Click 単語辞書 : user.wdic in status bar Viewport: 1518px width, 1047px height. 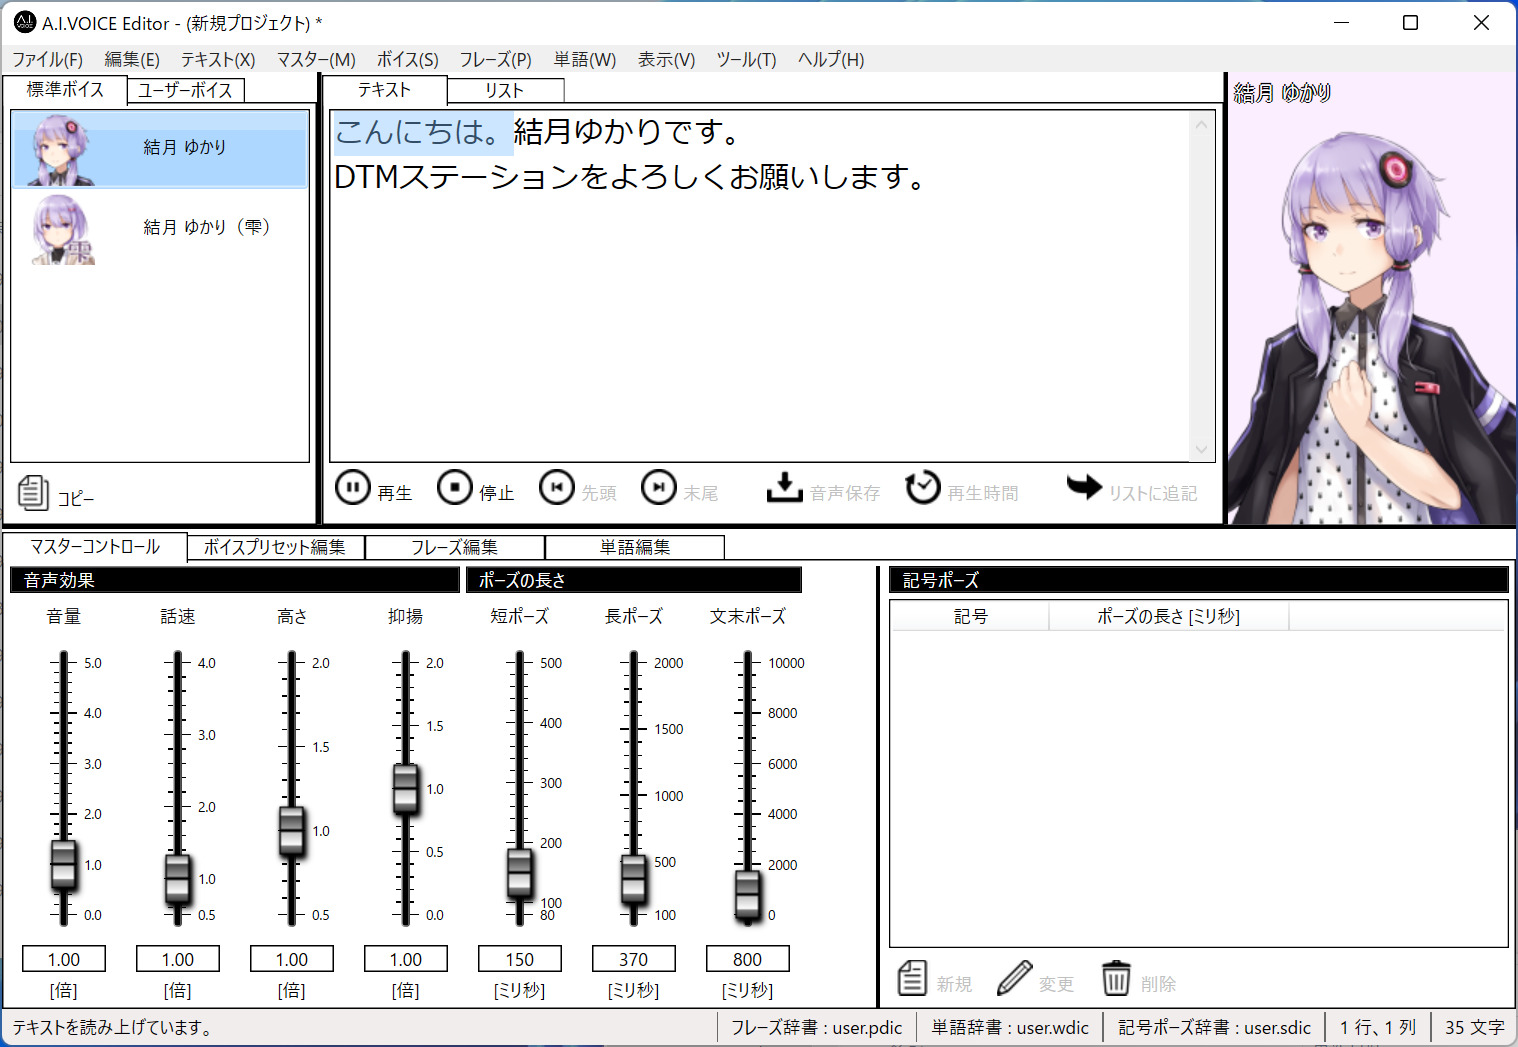[x=1010, y=1027]
